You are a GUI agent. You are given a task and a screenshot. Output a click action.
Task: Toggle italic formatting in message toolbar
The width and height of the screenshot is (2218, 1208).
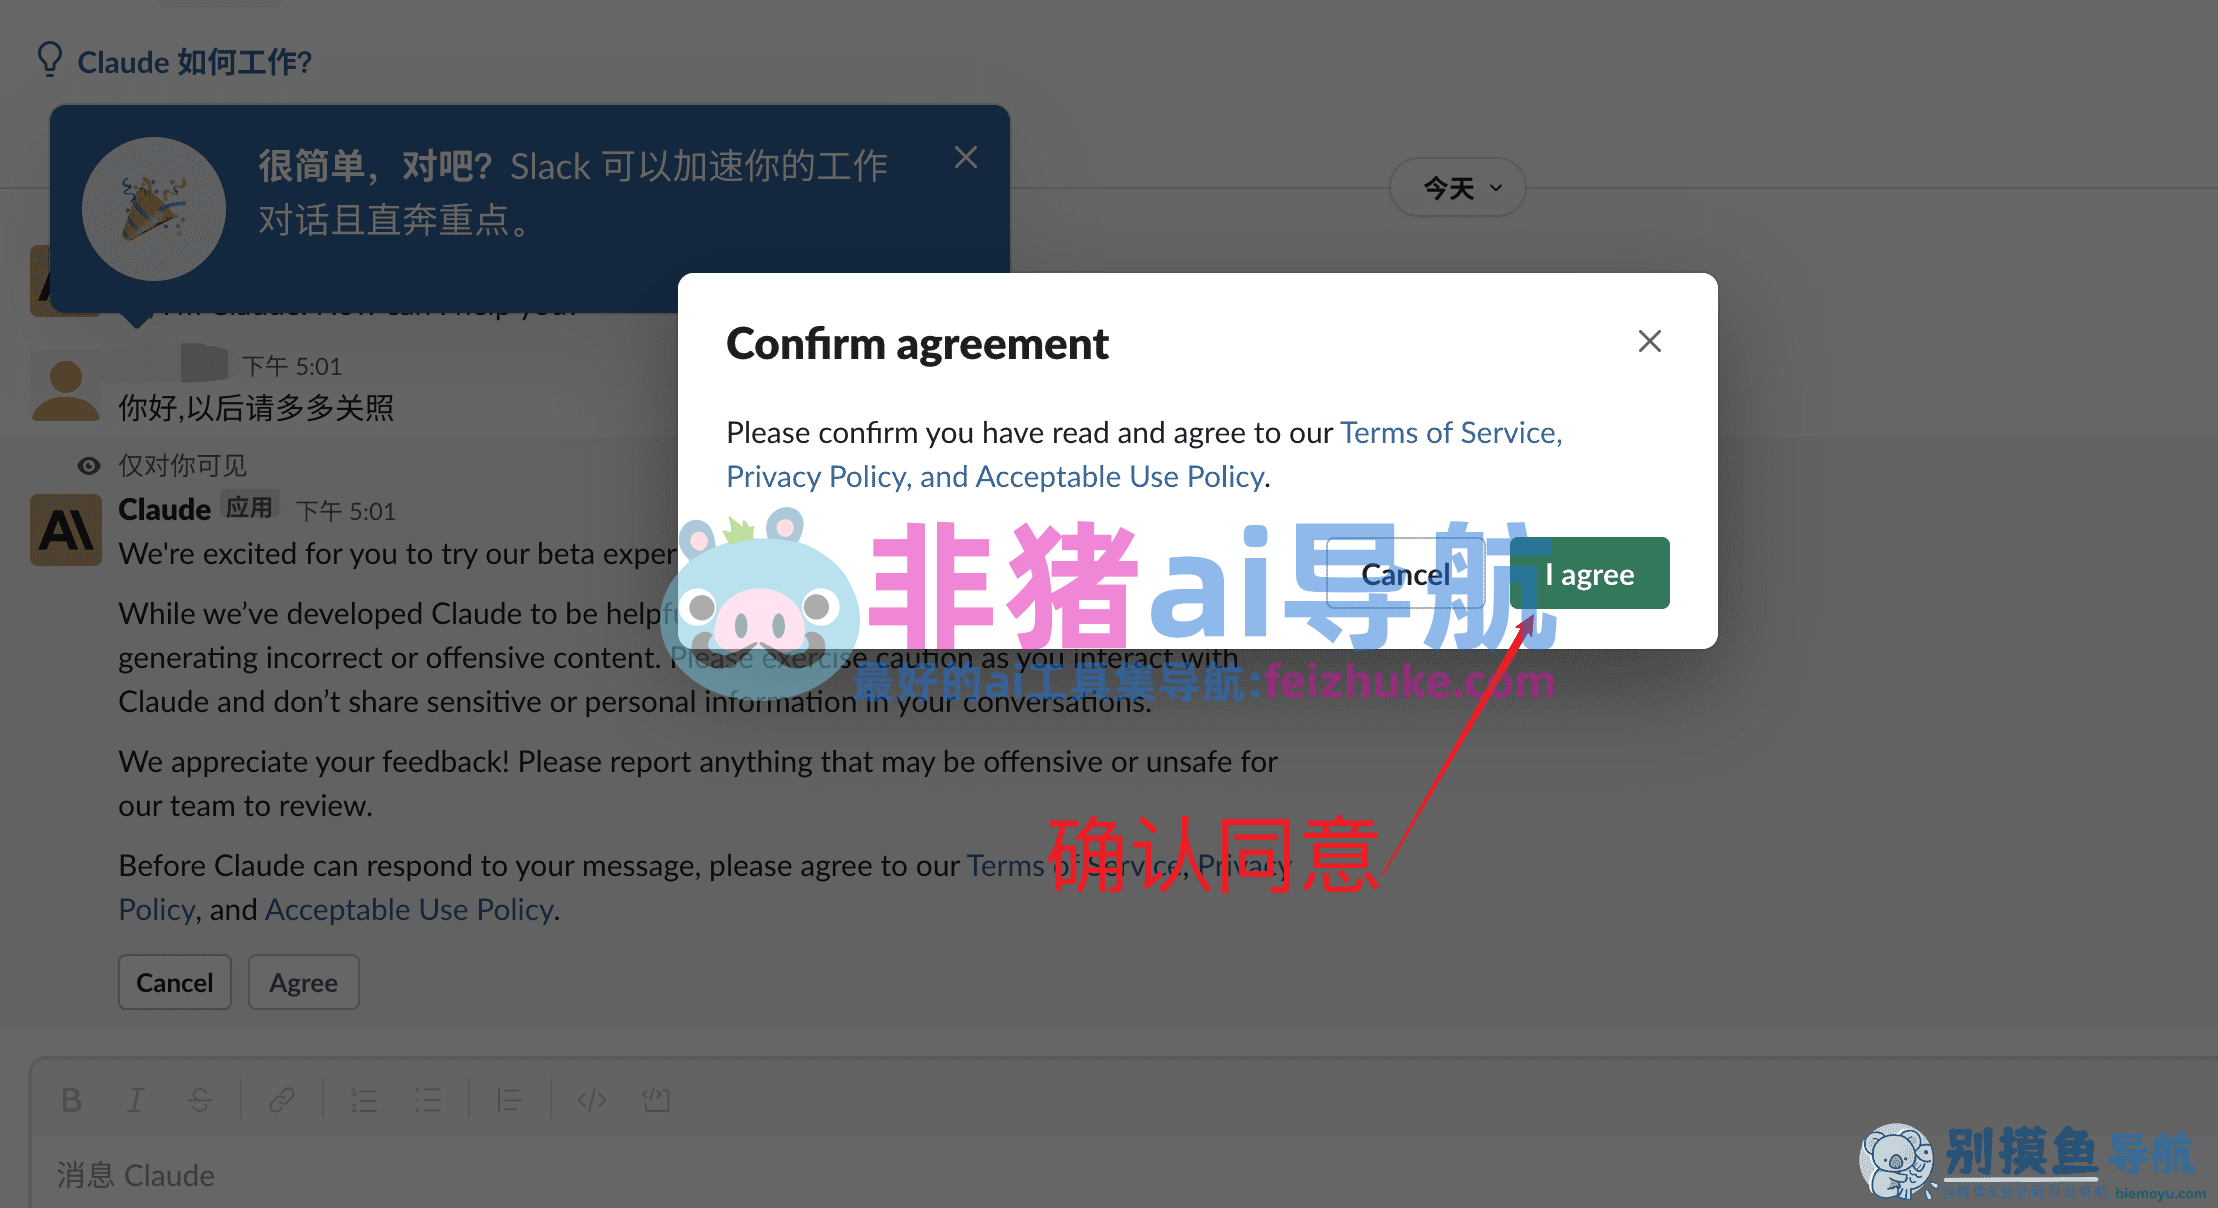[x=135, y=1100]
